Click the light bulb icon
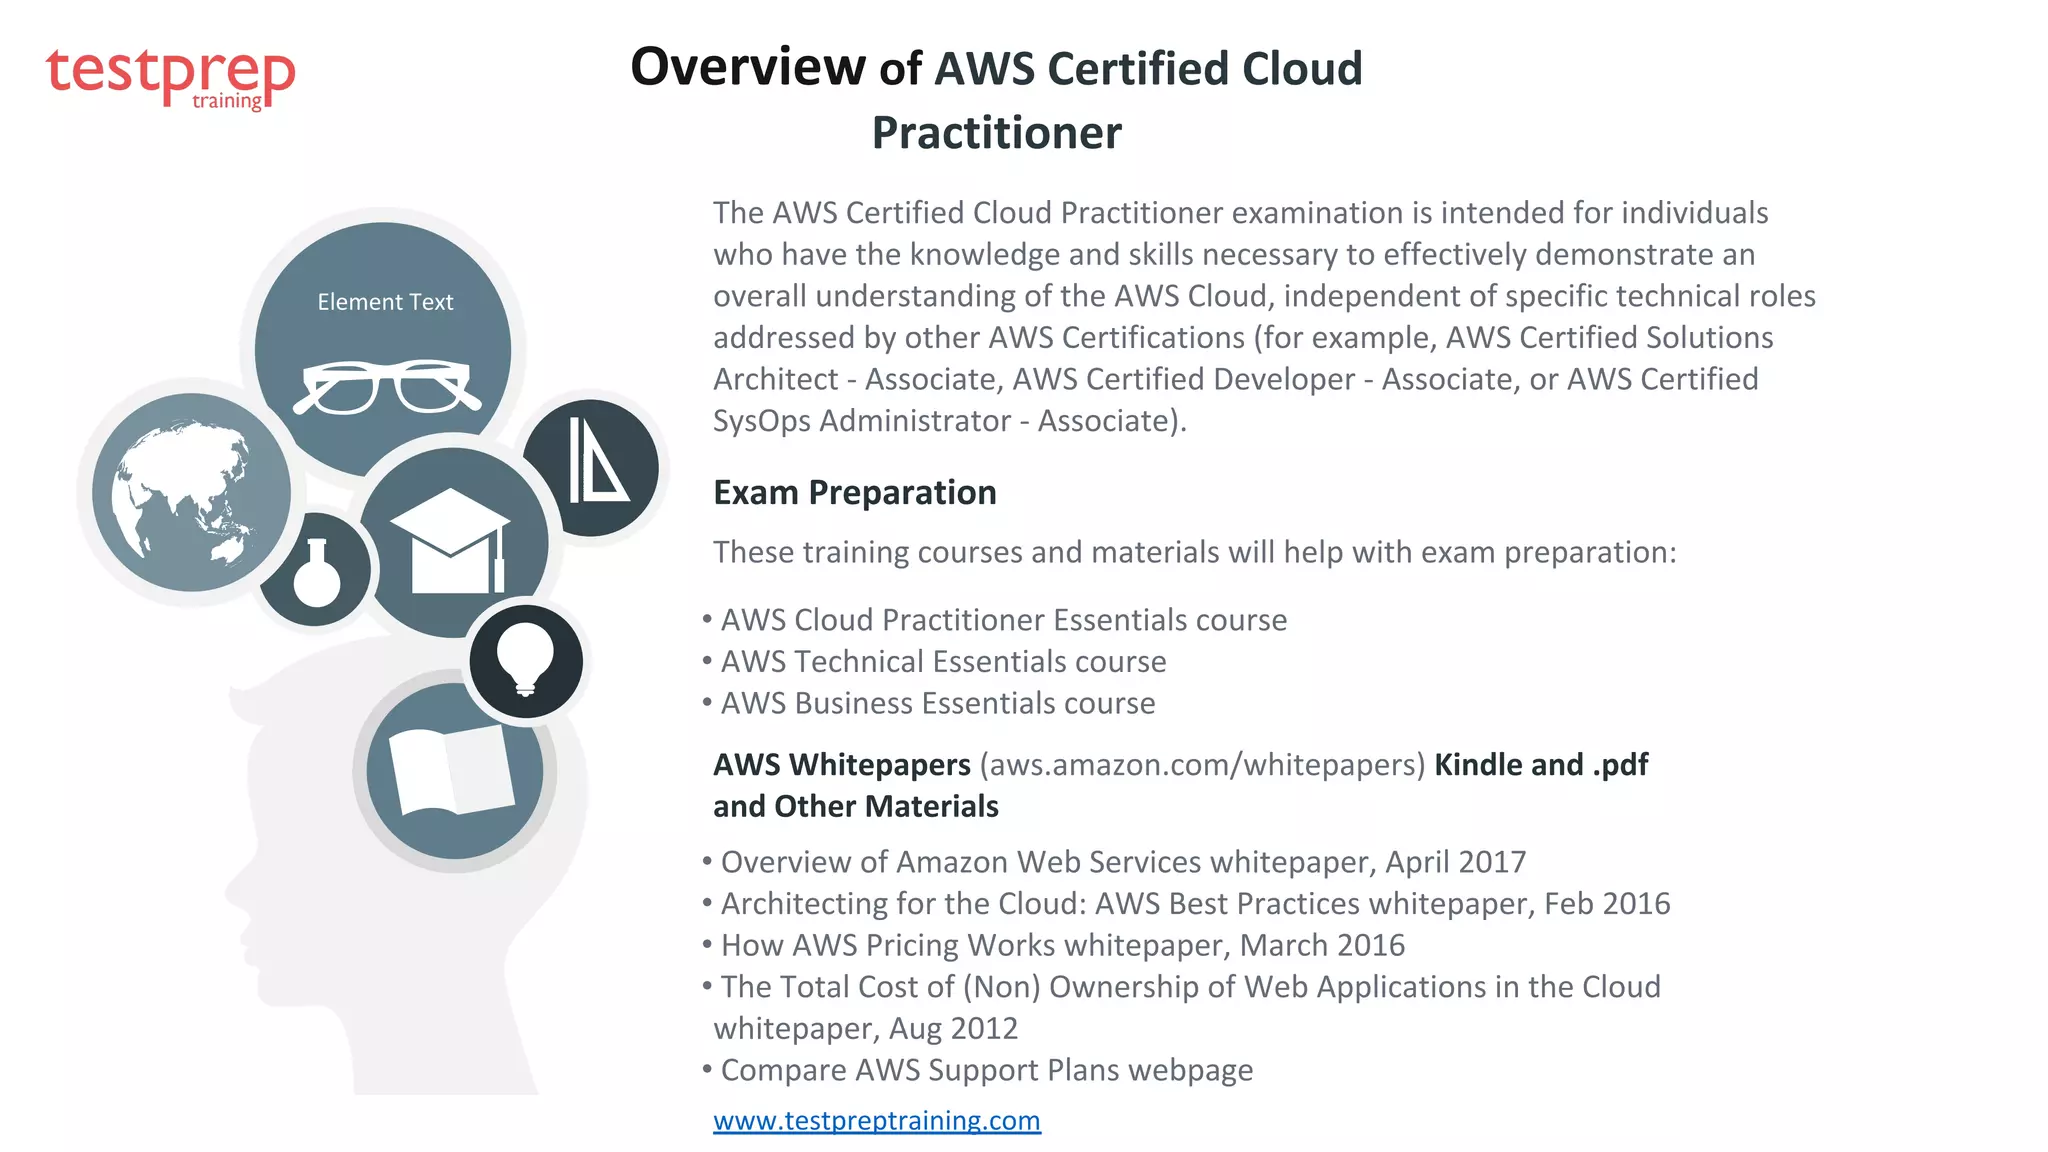Screen dimensions: 2048x1152 pos(526,659)
